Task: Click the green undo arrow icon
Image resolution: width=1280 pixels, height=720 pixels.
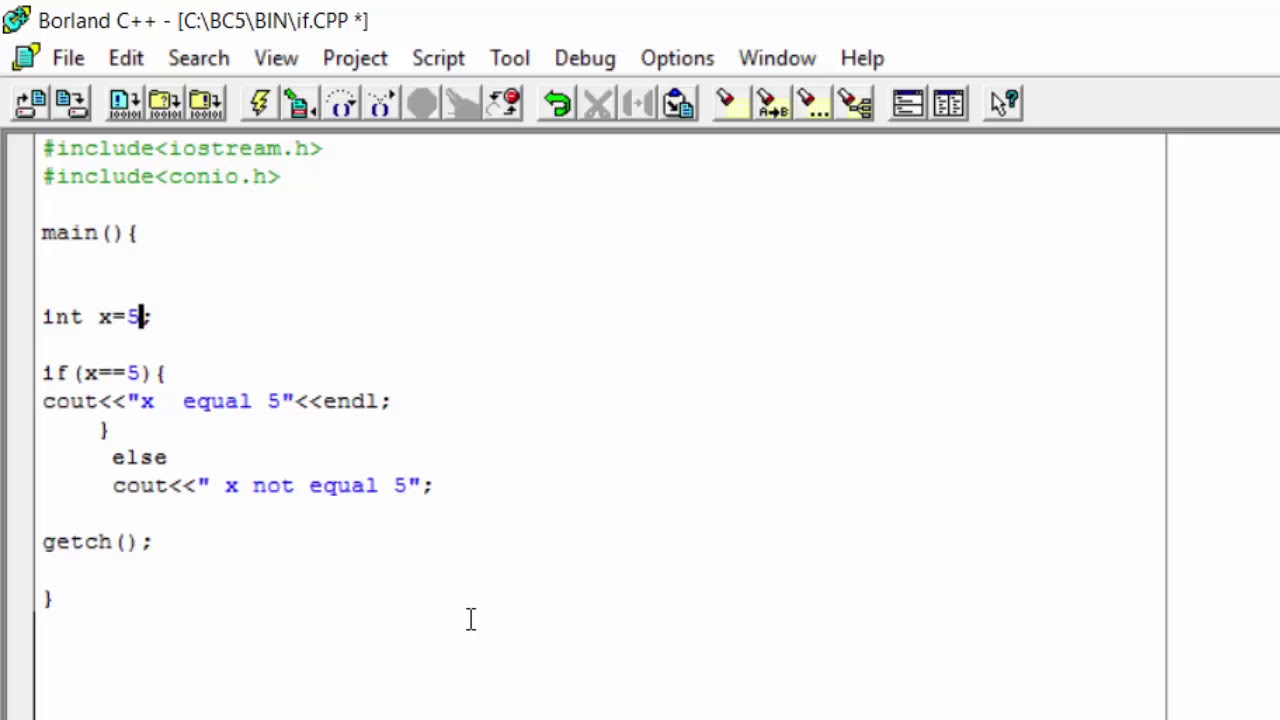Action: click(x=557, y=103)
